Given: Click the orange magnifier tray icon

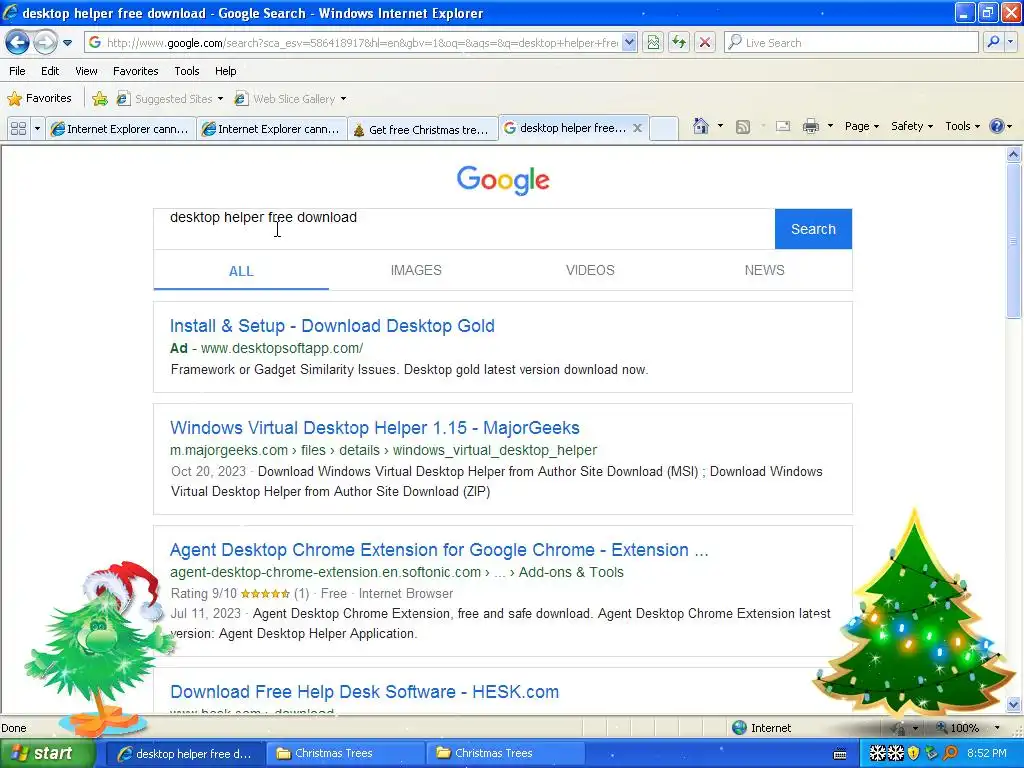Looking at the screenshot, I should coord(950,754).
